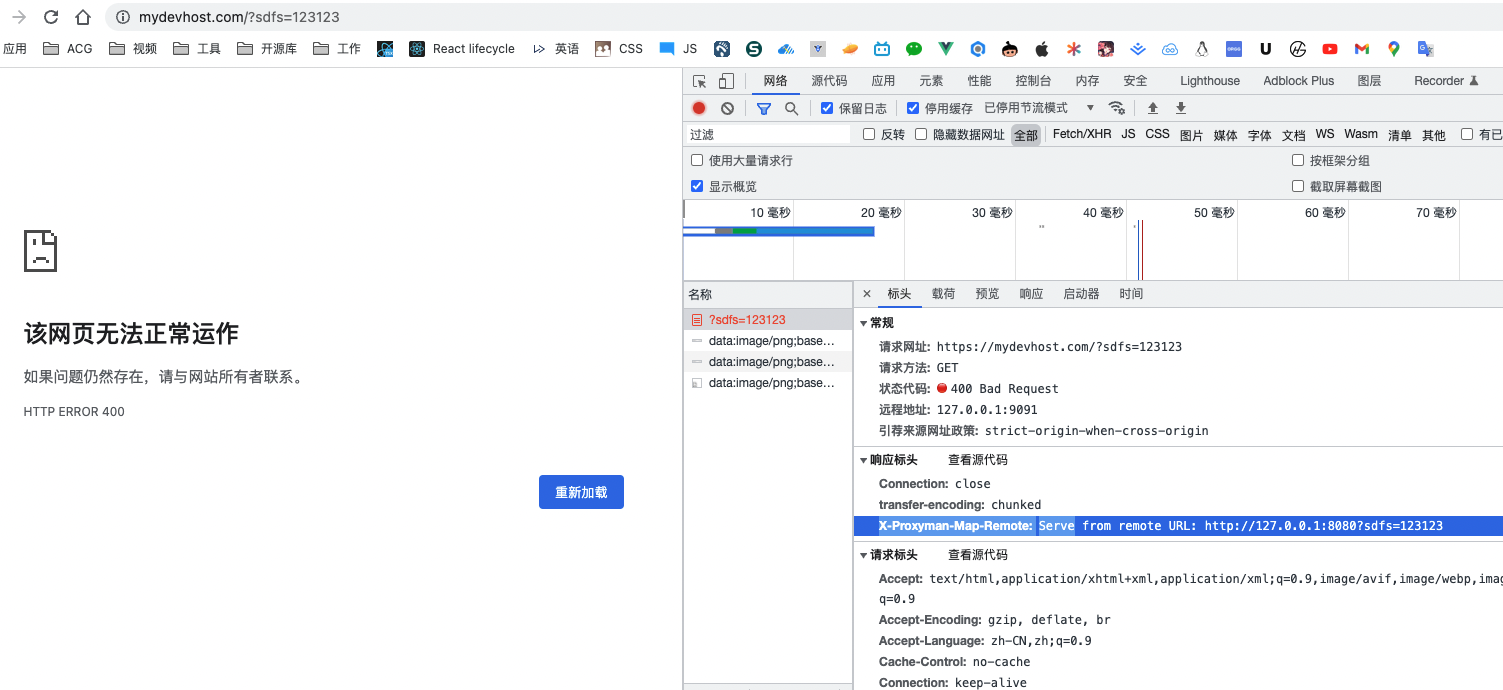Click the network search magnifier icon
The height and width of the screenshot is (690, 1503).
click(x=791, y=108)
